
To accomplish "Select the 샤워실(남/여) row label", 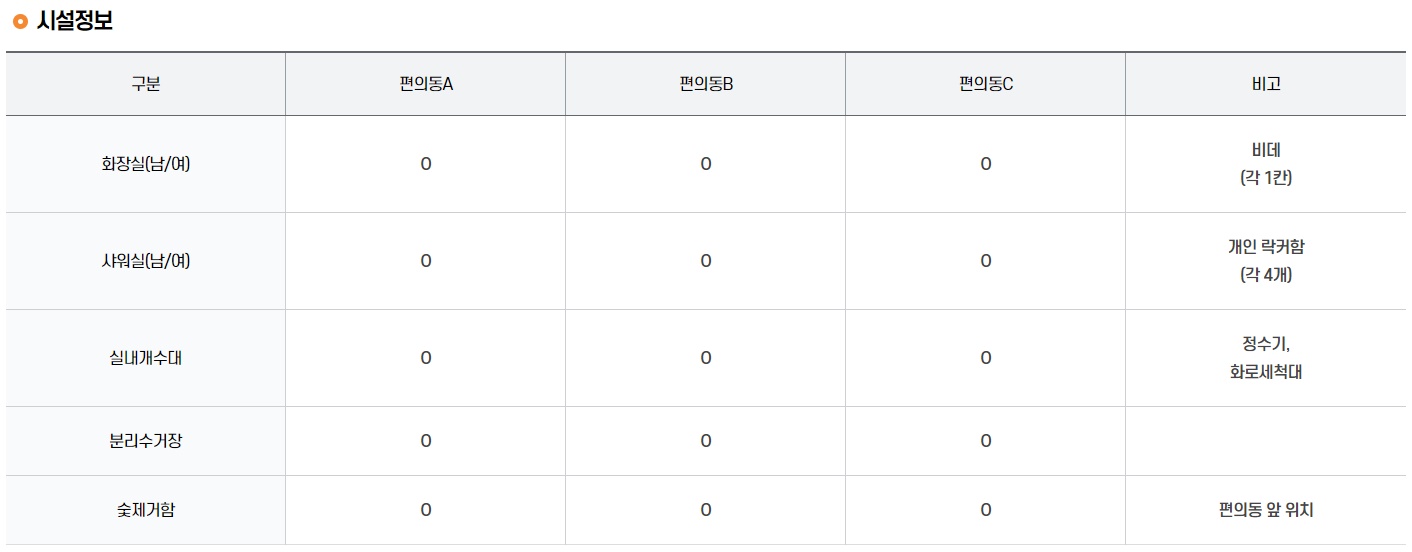I will tap(146, 261).
